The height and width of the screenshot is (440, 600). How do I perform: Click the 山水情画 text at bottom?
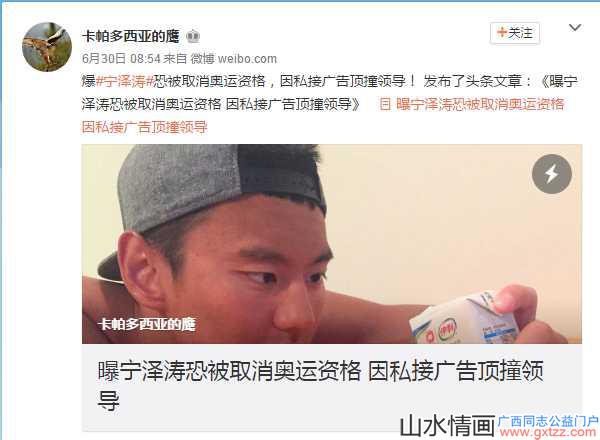coord(447,426)
